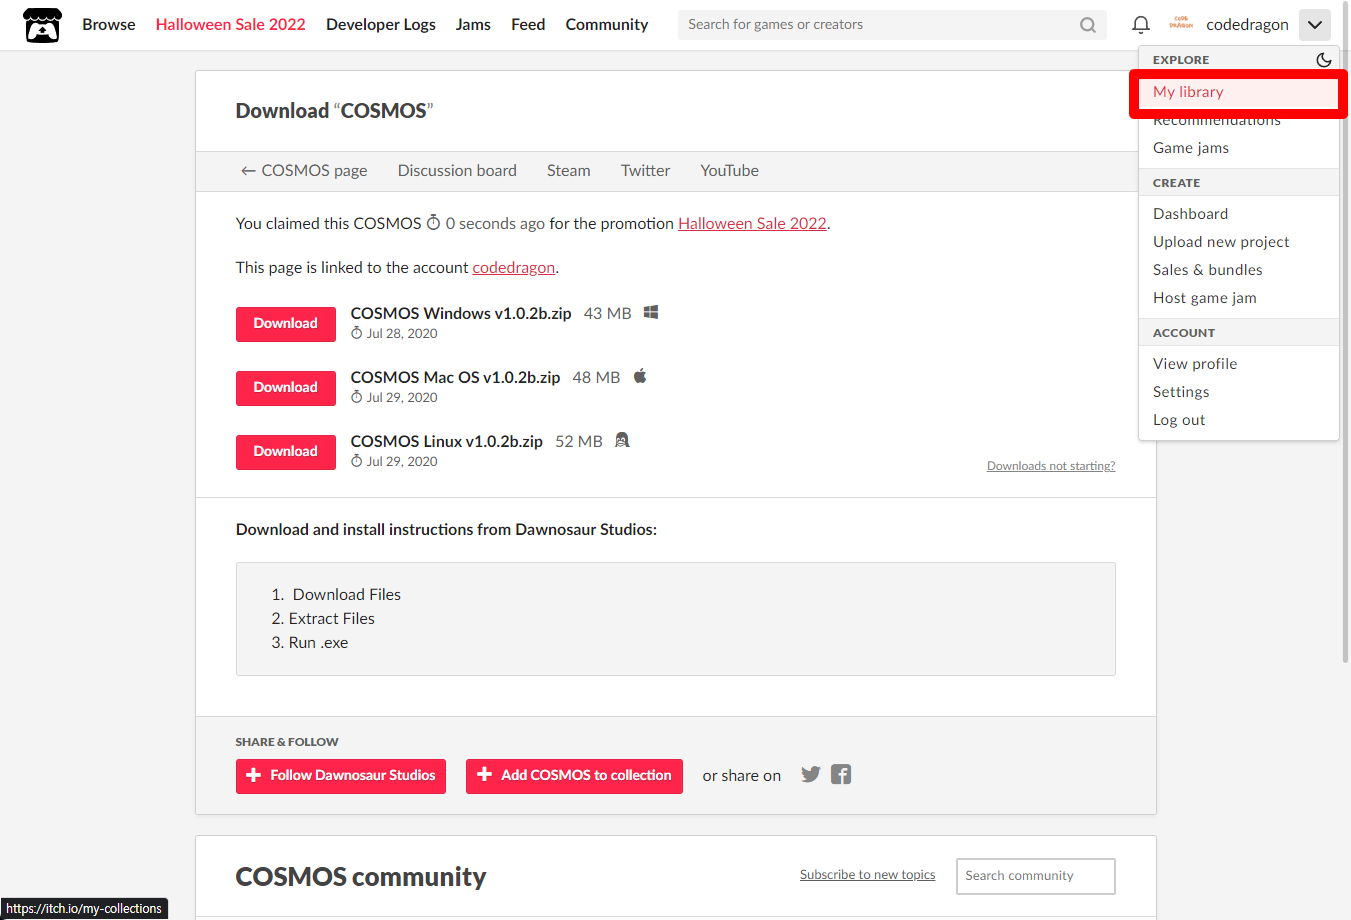
Task: Open Downloads not starting? help link
Action: pos(1051,466)
